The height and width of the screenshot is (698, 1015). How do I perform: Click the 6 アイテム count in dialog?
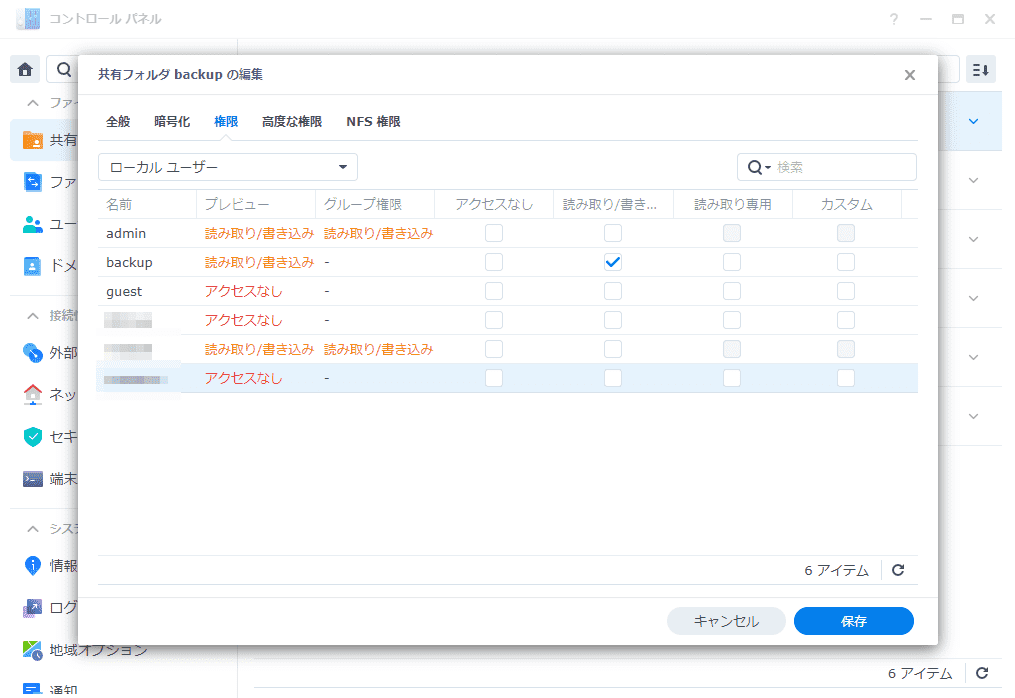point(836,570)
